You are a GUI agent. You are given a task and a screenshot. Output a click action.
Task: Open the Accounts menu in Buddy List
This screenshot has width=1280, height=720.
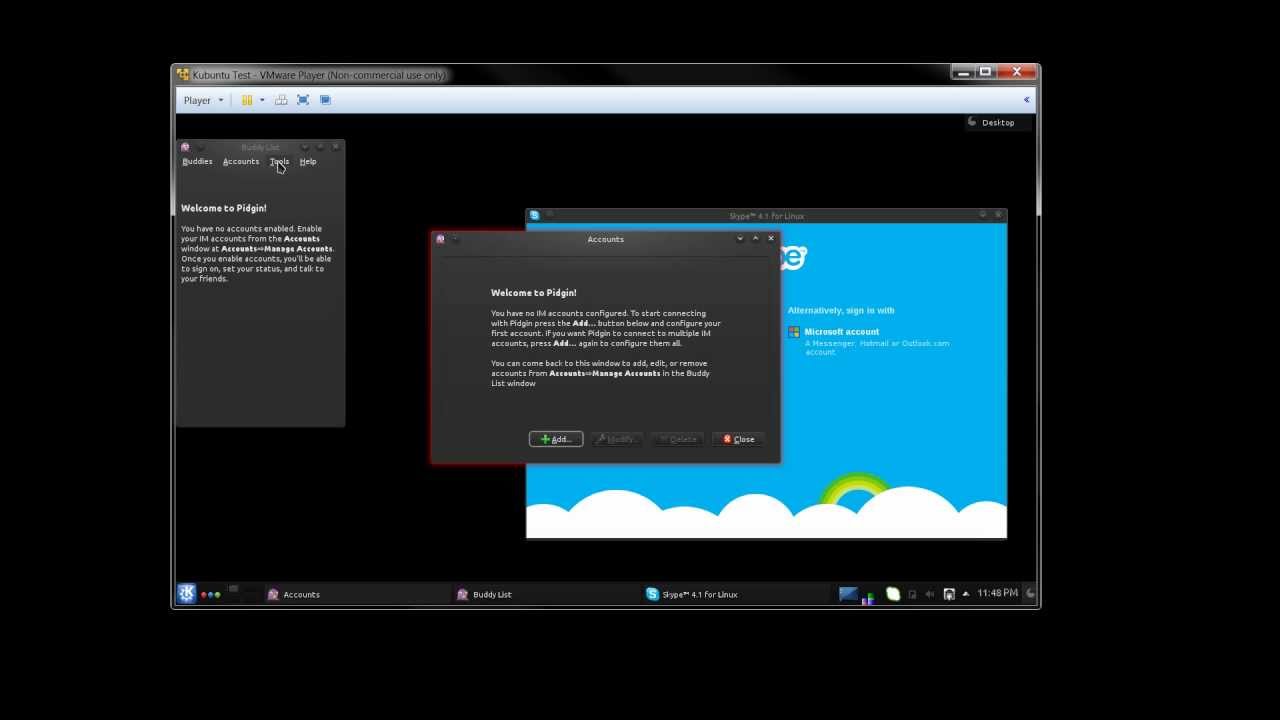point(241,161)
